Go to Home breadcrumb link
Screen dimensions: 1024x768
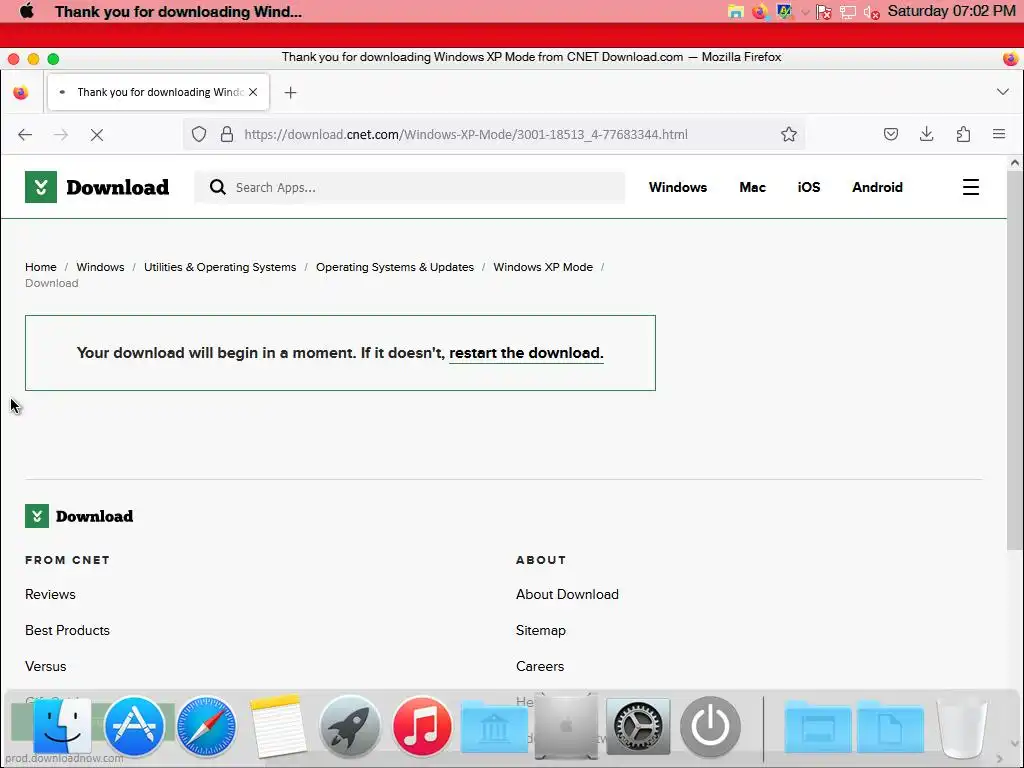[x=40, y=267]
